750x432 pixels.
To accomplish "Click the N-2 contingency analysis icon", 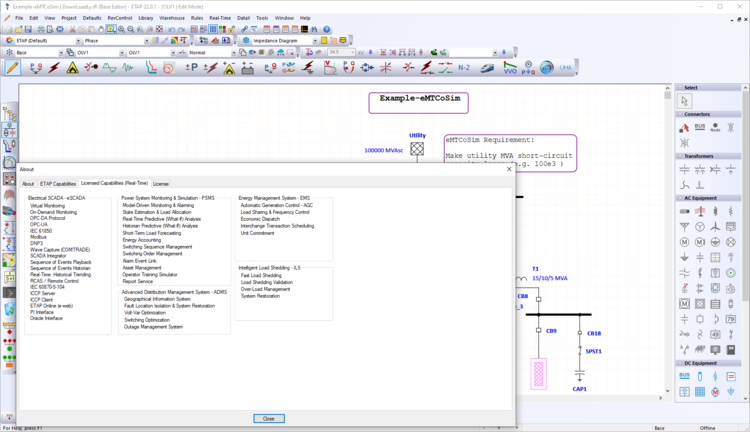I will point(464,68).
